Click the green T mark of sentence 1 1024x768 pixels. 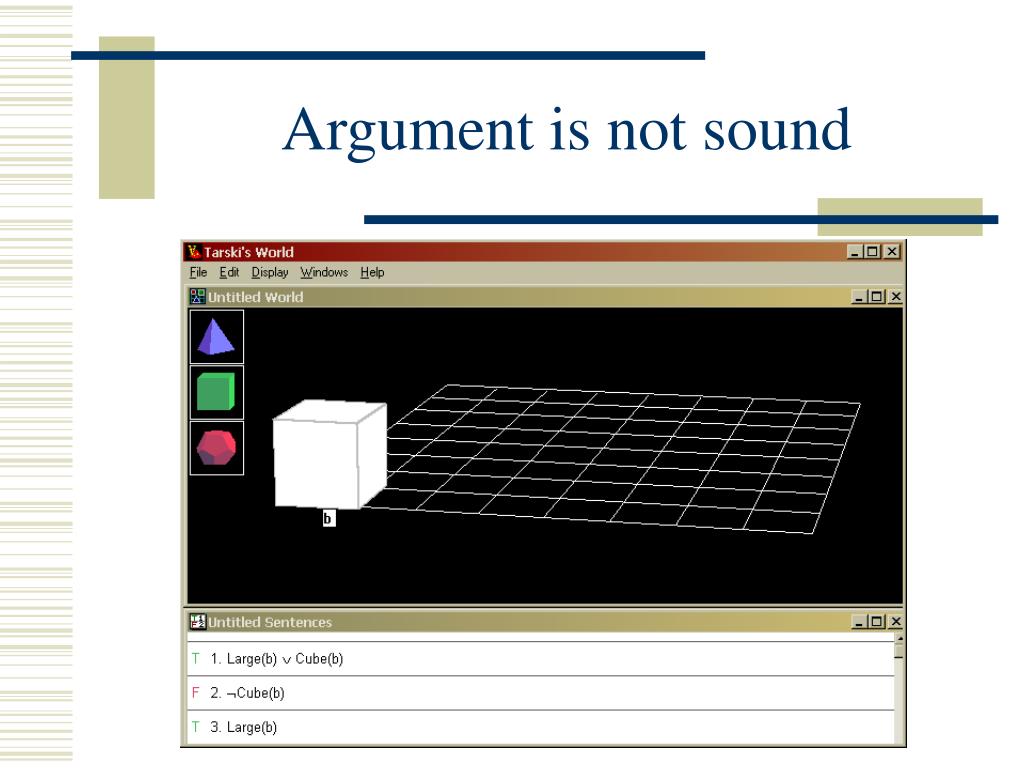tap(195, 658)
